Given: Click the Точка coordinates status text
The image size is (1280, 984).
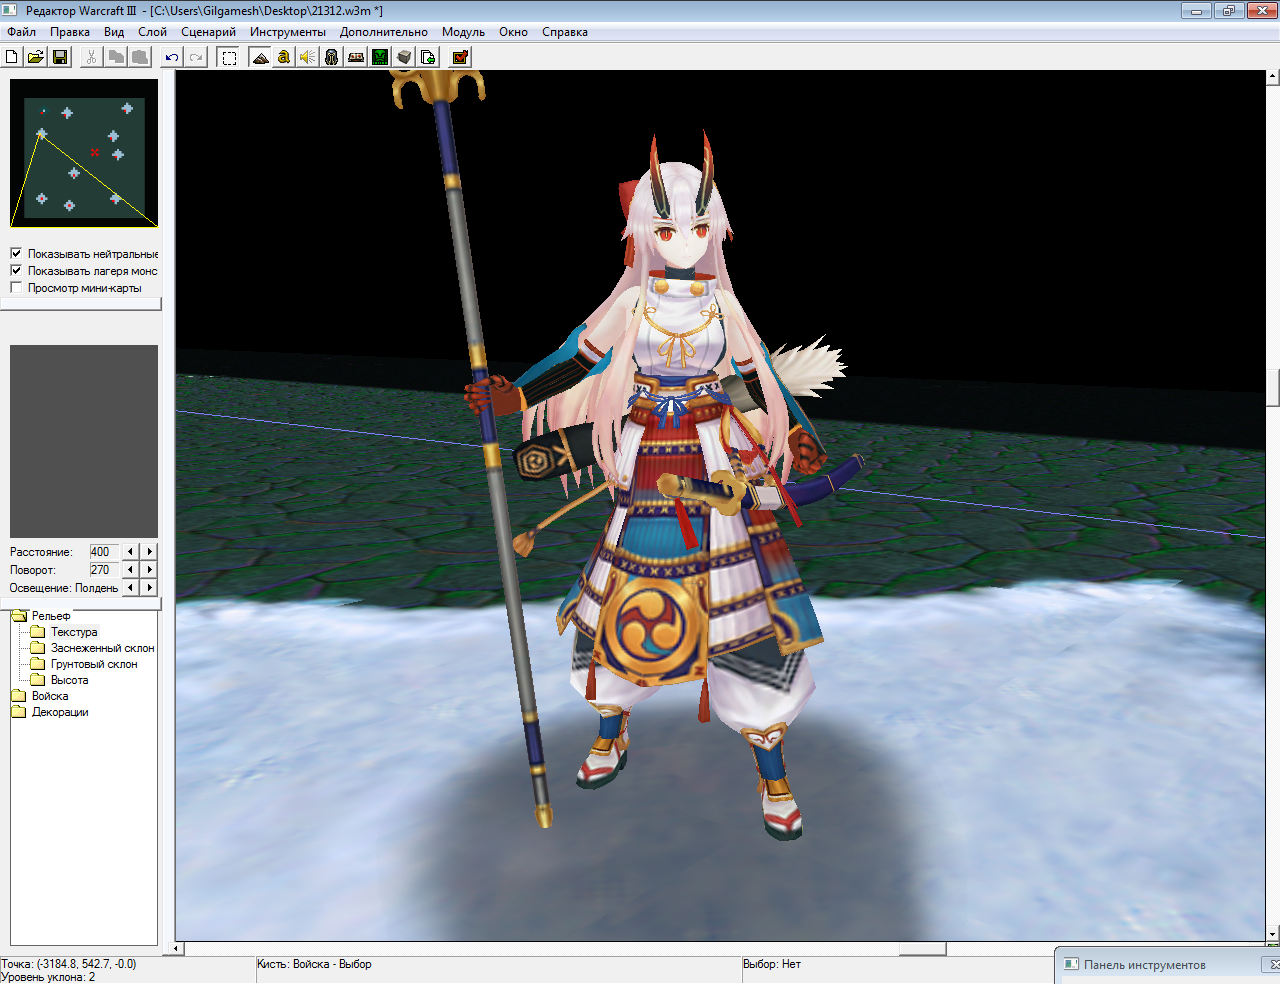Looking at the screenshot, I should click(x=69, y=964).
